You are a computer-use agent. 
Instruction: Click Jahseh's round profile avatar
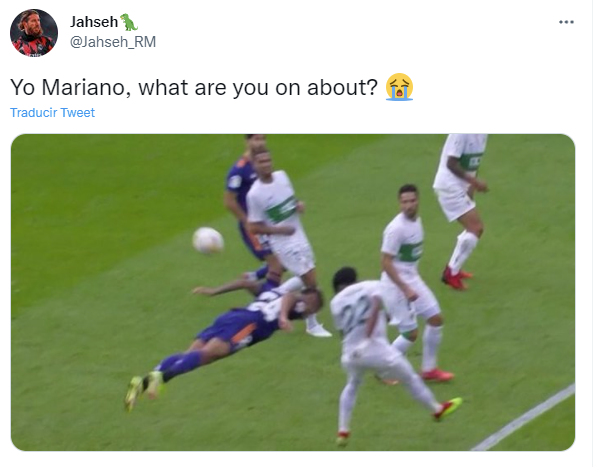(34, 33)
